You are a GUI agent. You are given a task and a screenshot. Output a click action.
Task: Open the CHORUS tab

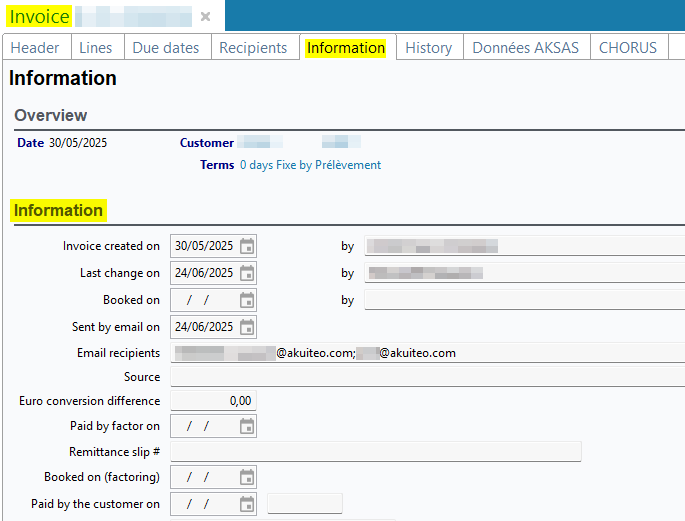click(x=628, y=48)
